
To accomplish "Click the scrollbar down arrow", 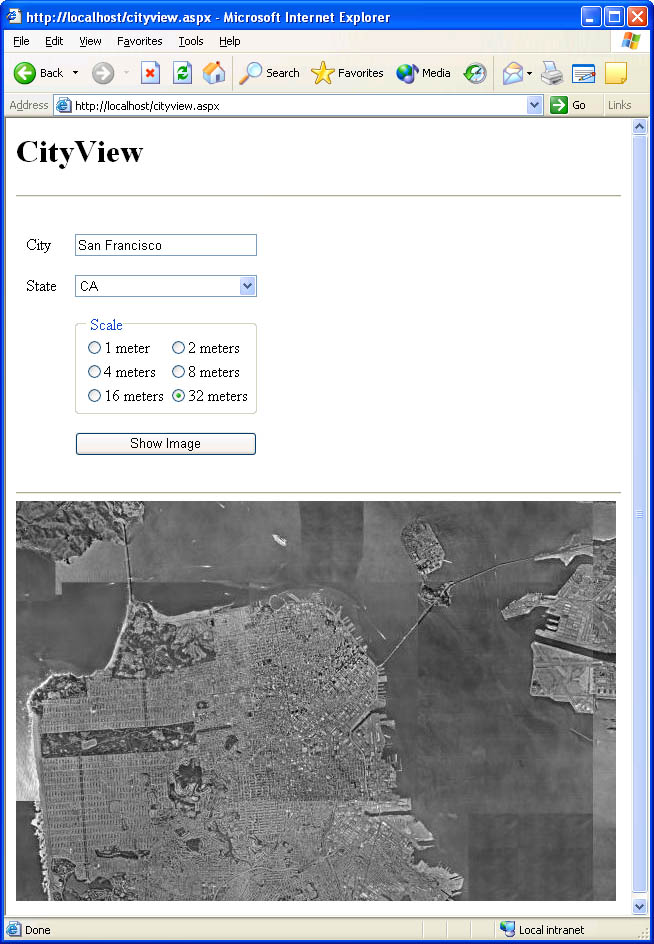I will [x=639, y=906].
